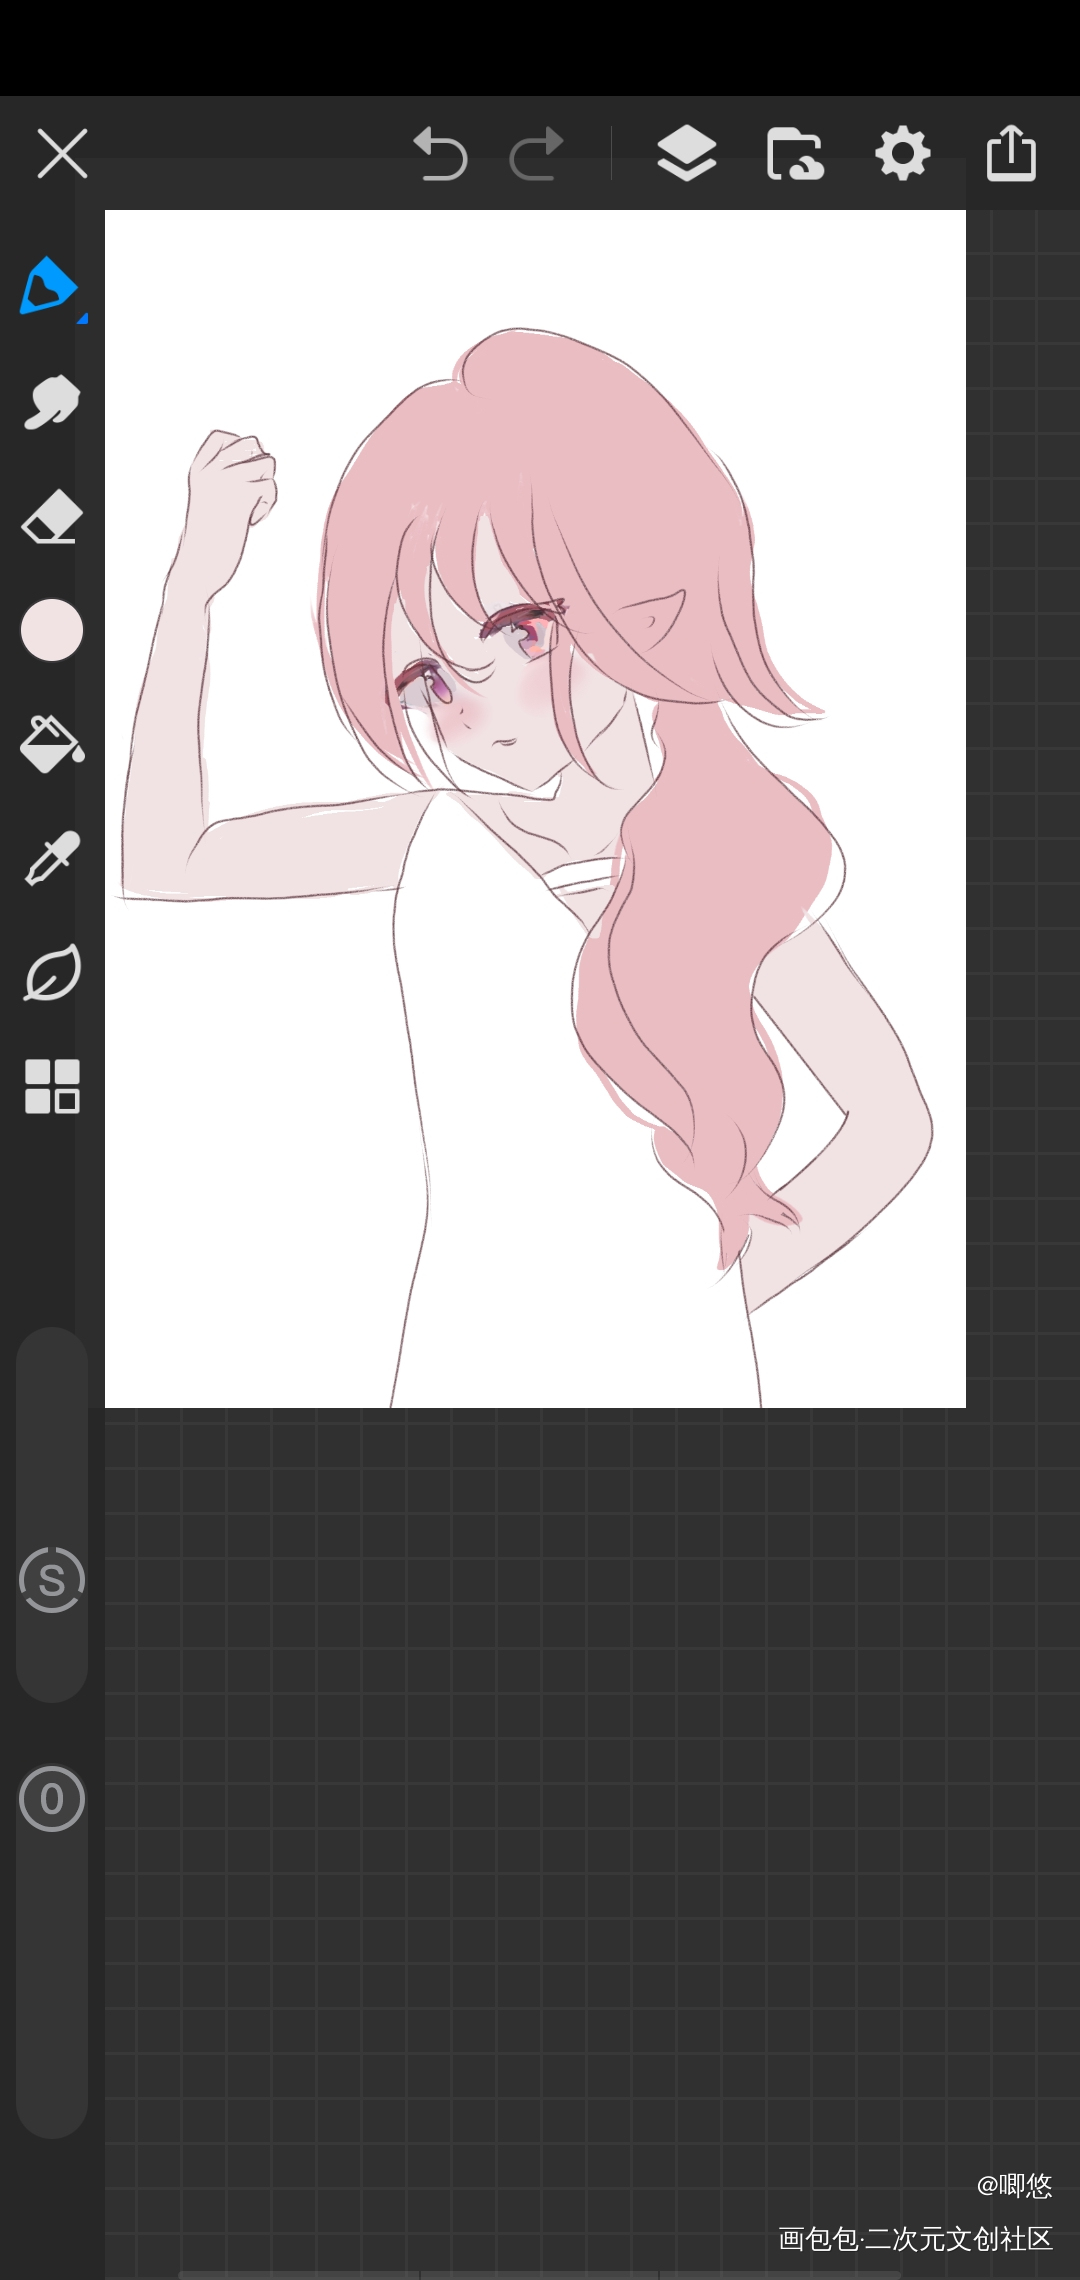Close the drawing canvas with X
Viewport: 1080px width, 2280px height.
[x=62, y=154]
